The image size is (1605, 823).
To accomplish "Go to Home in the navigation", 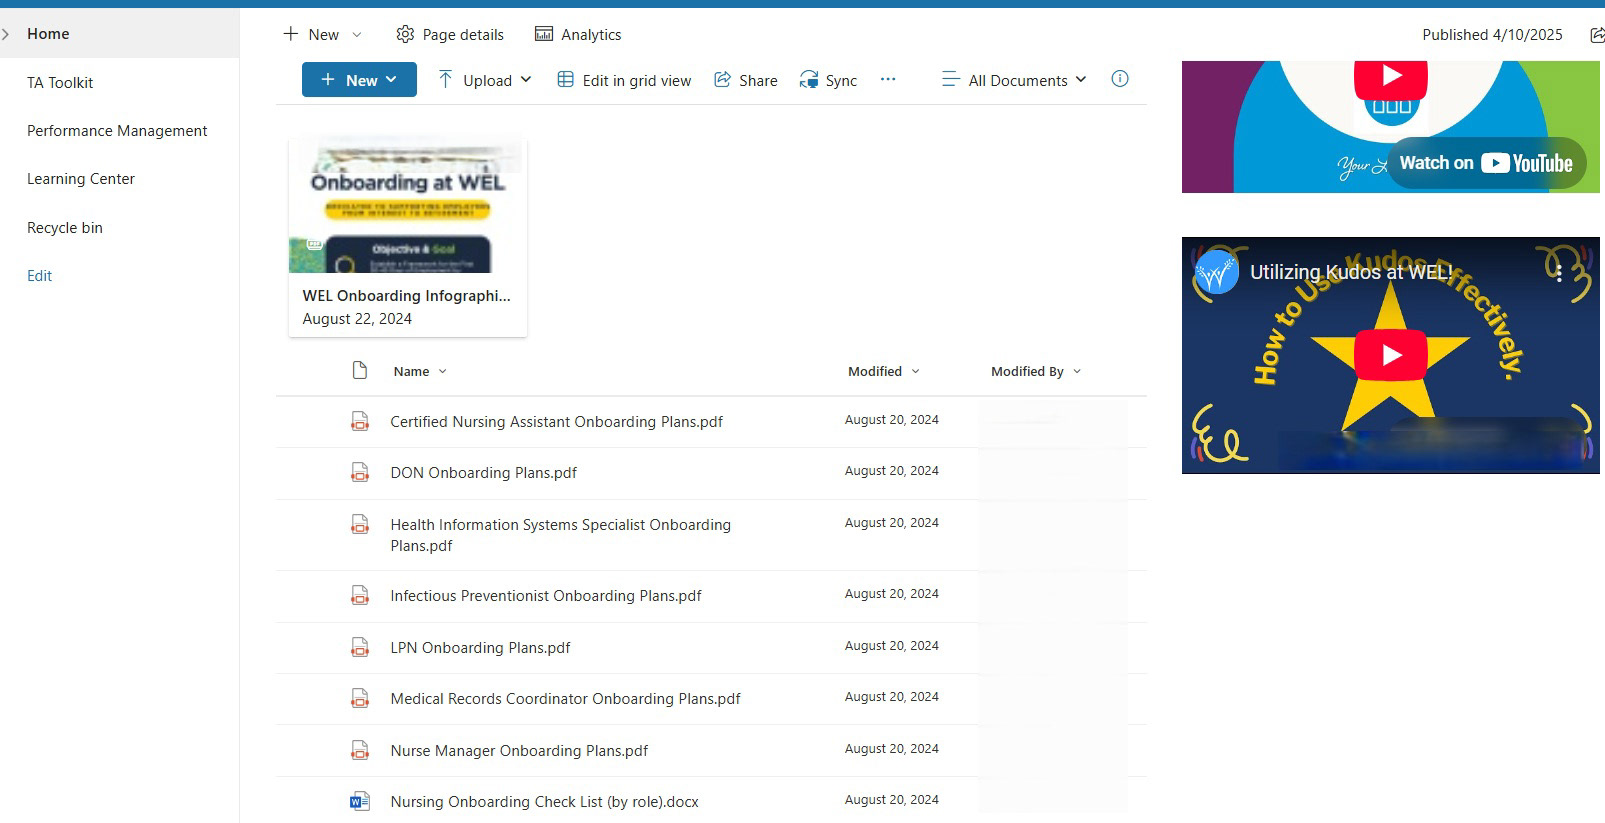I will tap(48, 34).
